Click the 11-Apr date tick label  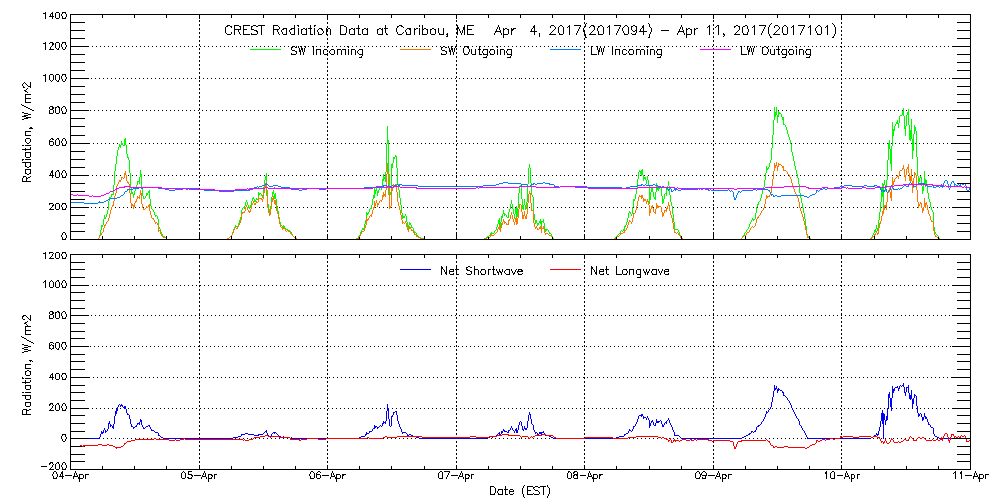point(968,477)
